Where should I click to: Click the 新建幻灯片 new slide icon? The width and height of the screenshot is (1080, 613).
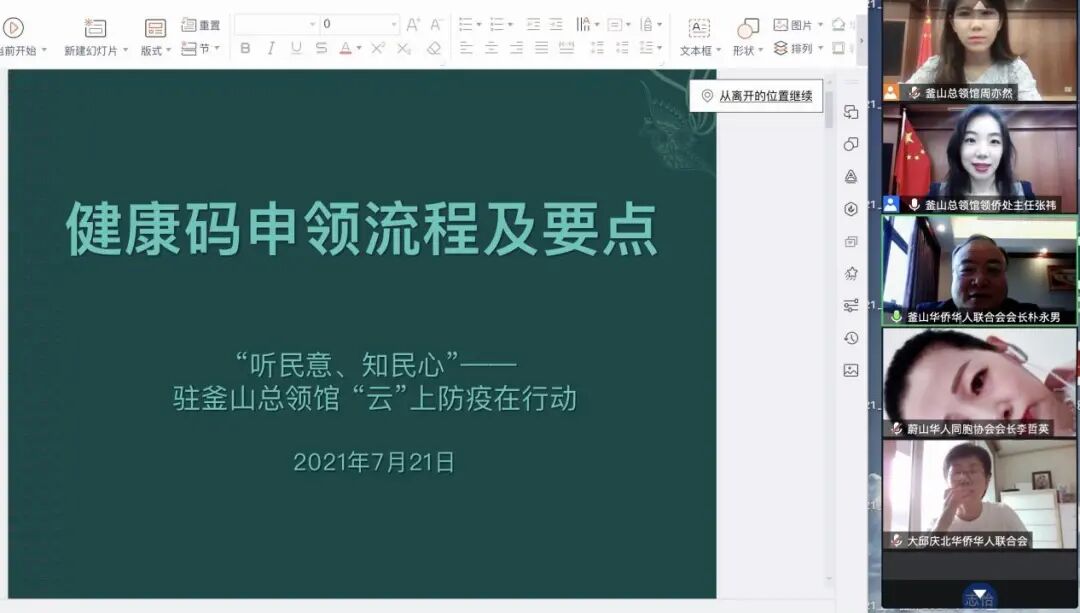(x=95, y=28)
